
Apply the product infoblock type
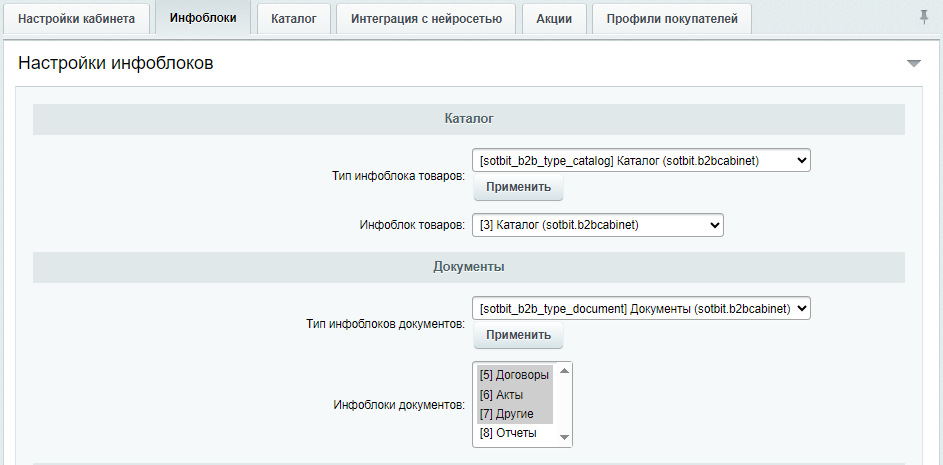tap(518, 186)
